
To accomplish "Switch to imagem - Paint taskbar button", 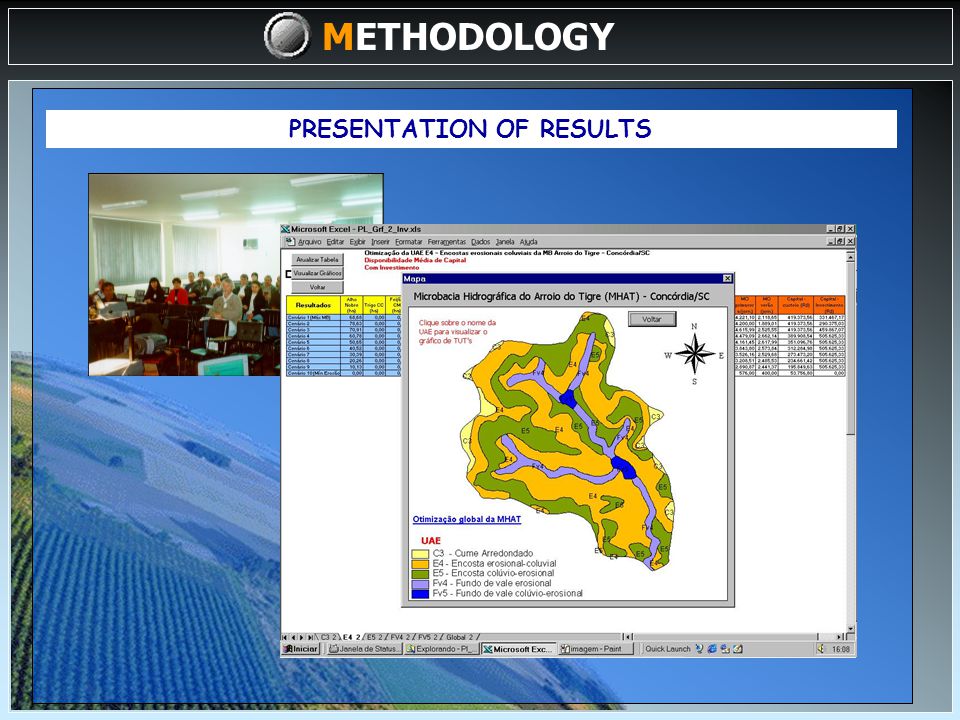I will pos(595,649).
